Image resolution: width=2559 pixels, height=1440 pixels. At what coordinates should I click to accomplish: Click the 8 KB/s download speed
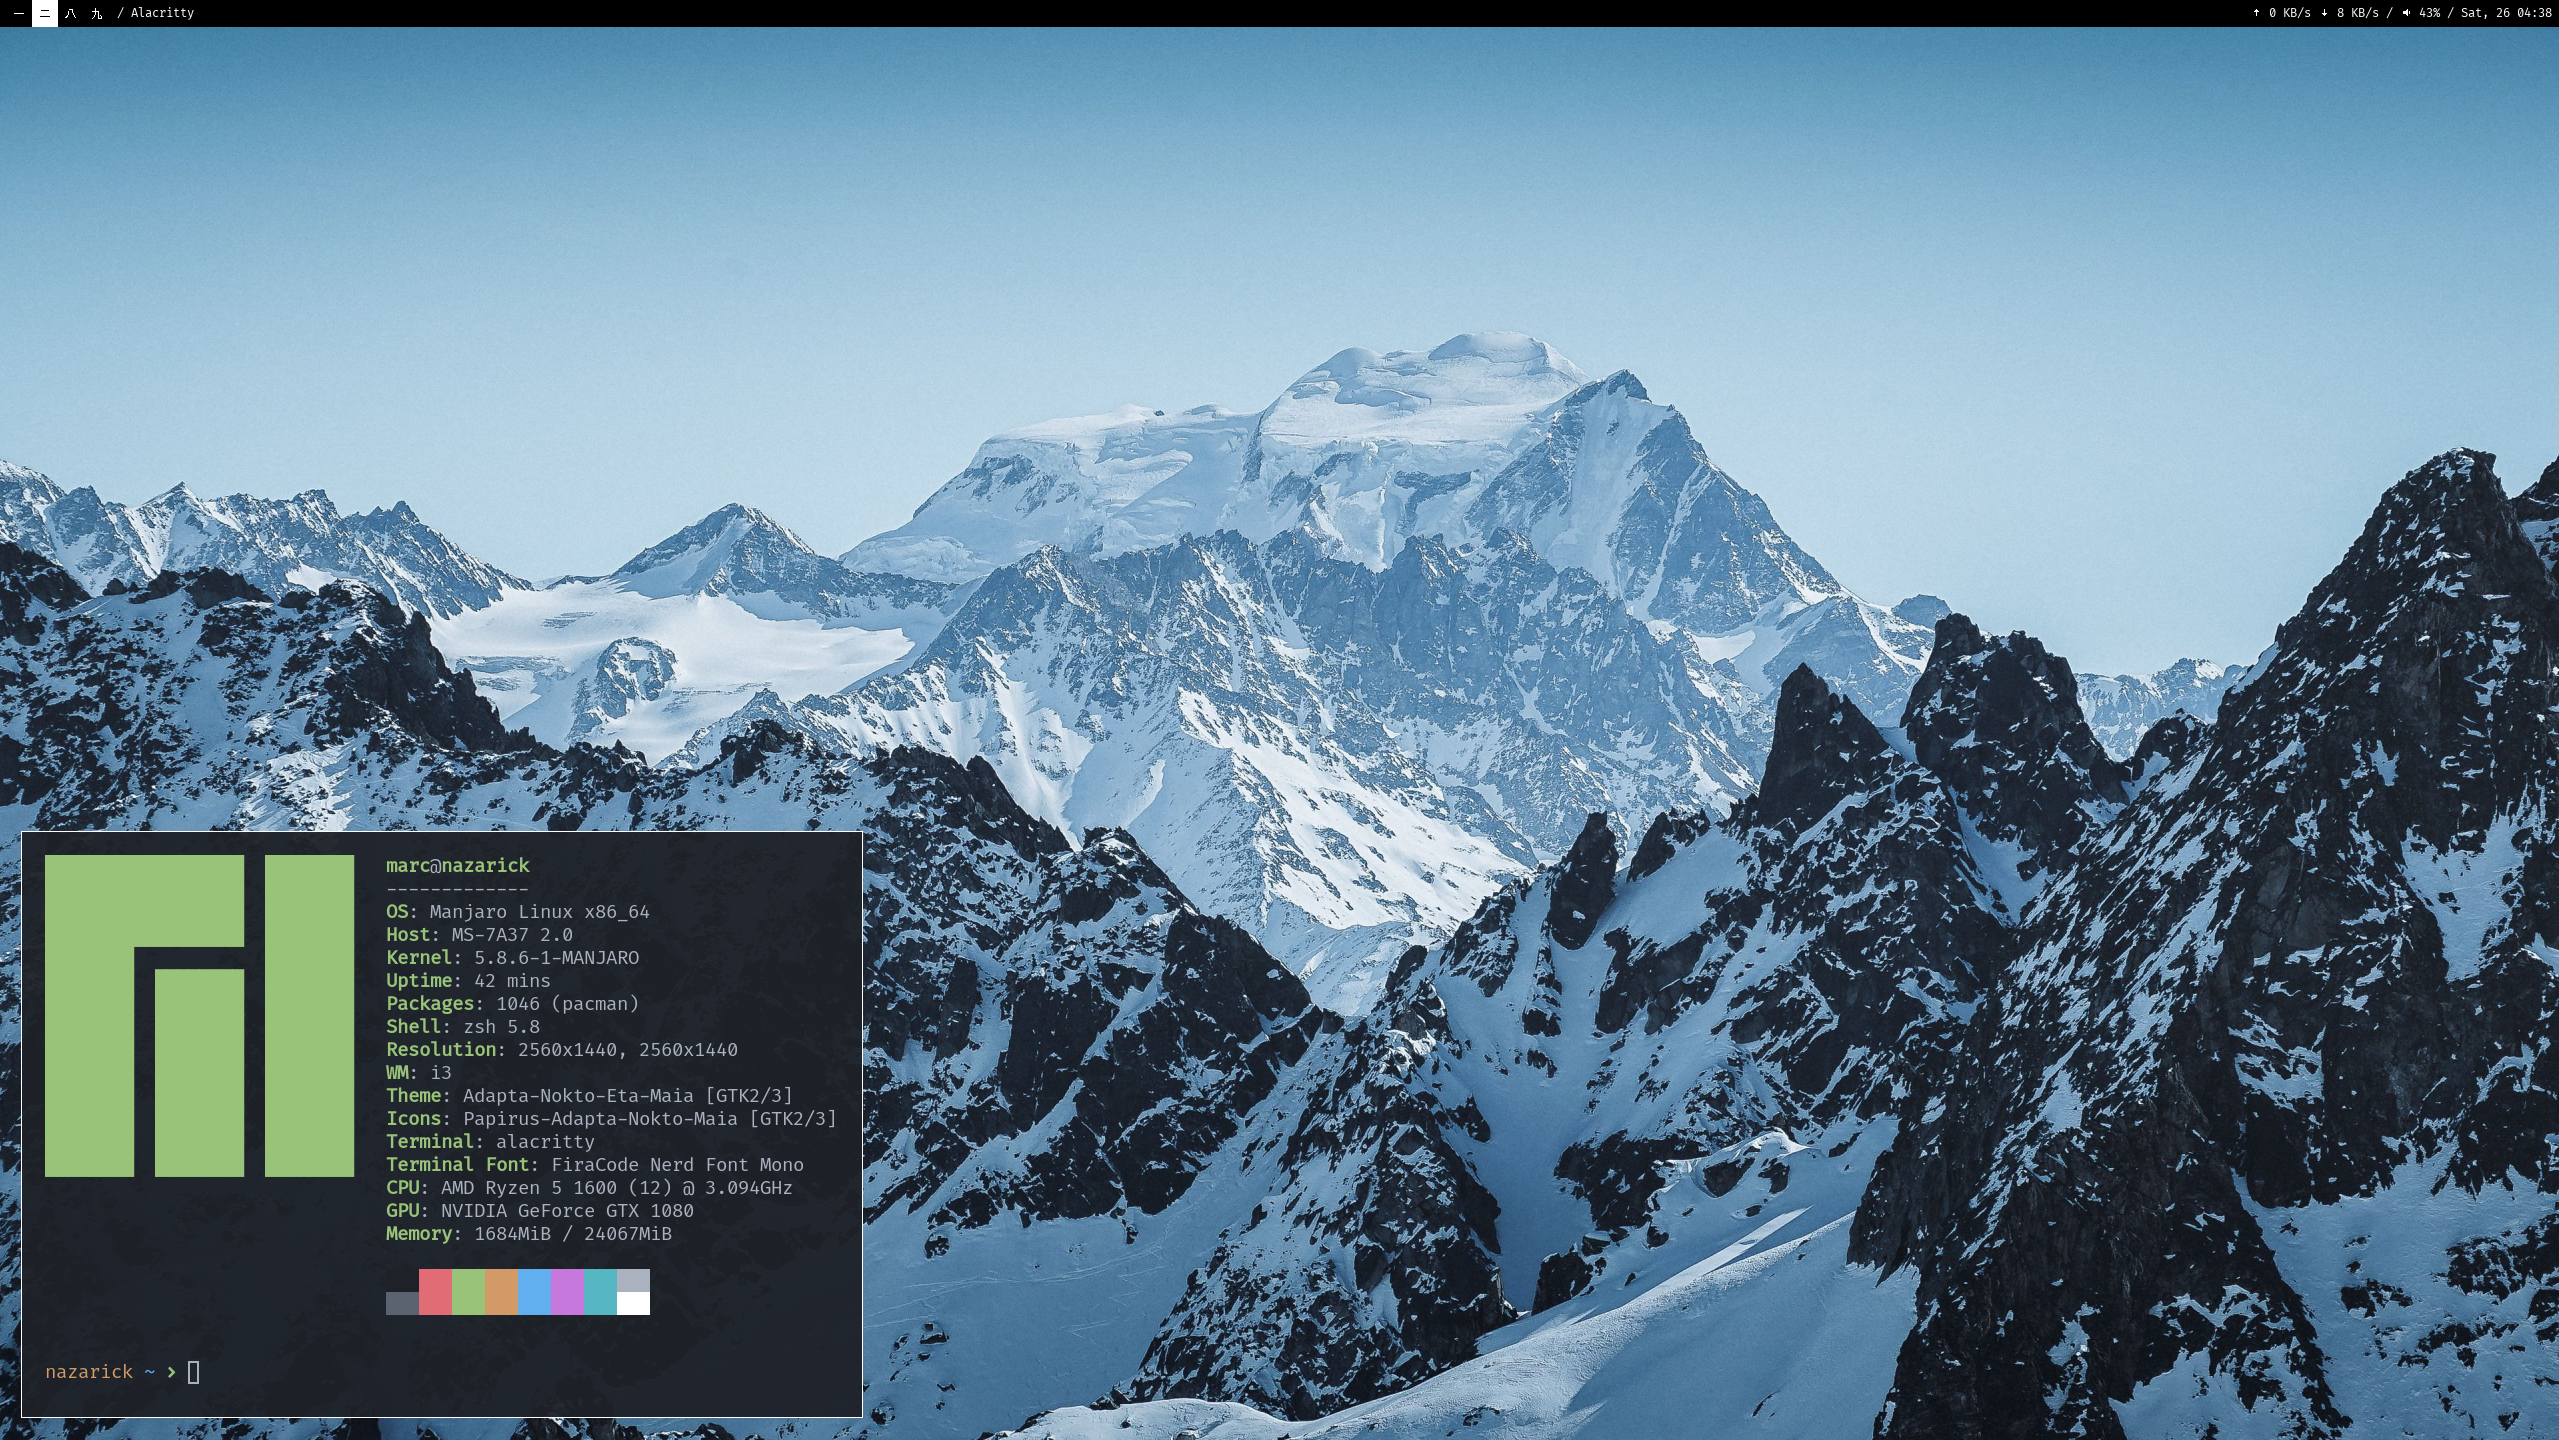point(2357,13)
